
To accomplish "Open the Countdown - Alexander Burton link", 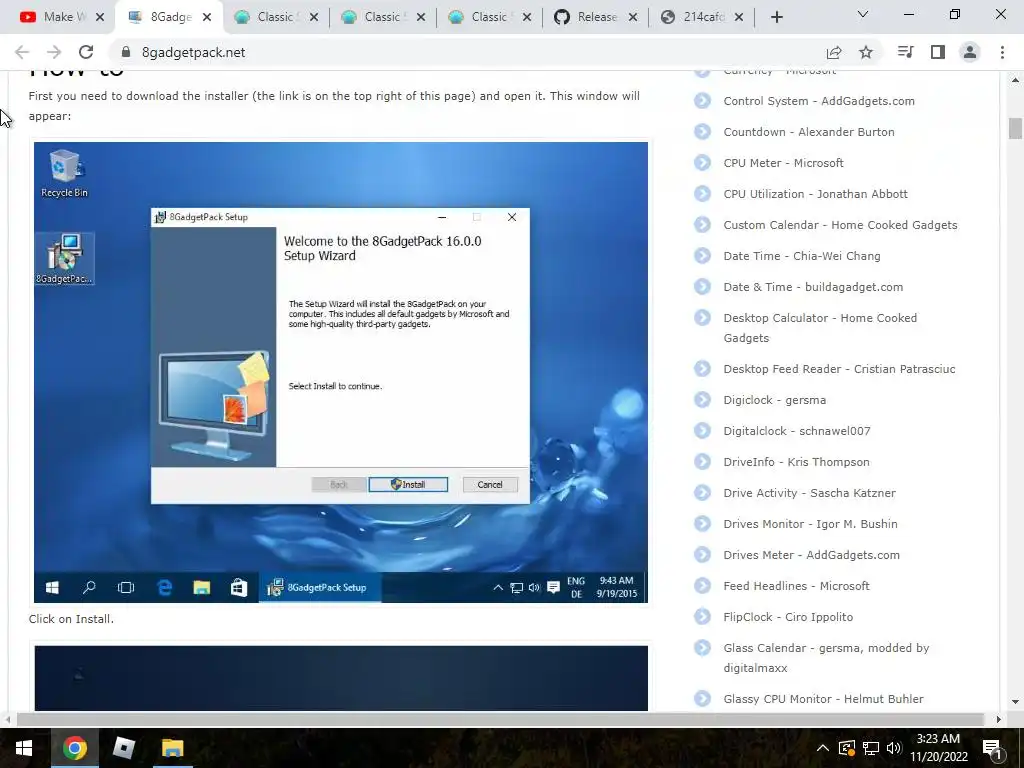I will 808,132.
